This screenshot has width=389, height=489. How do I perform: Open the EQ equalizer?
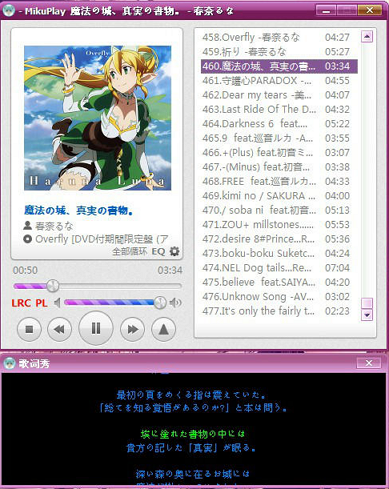tap(158, 251)
